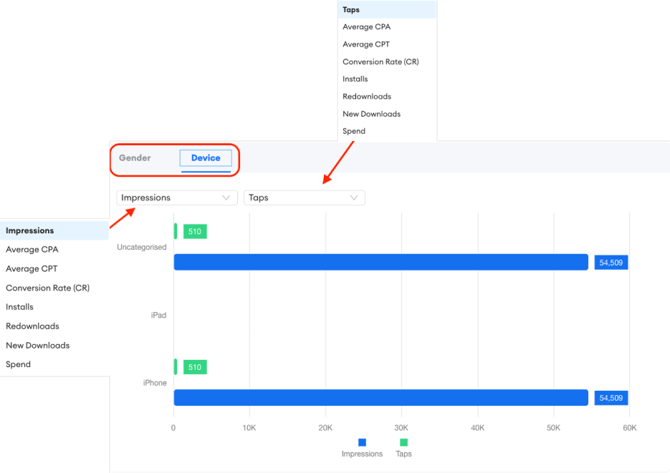Pick Average CPT in top list
Viewport: 670px width, 473px height.
point(366,45)
